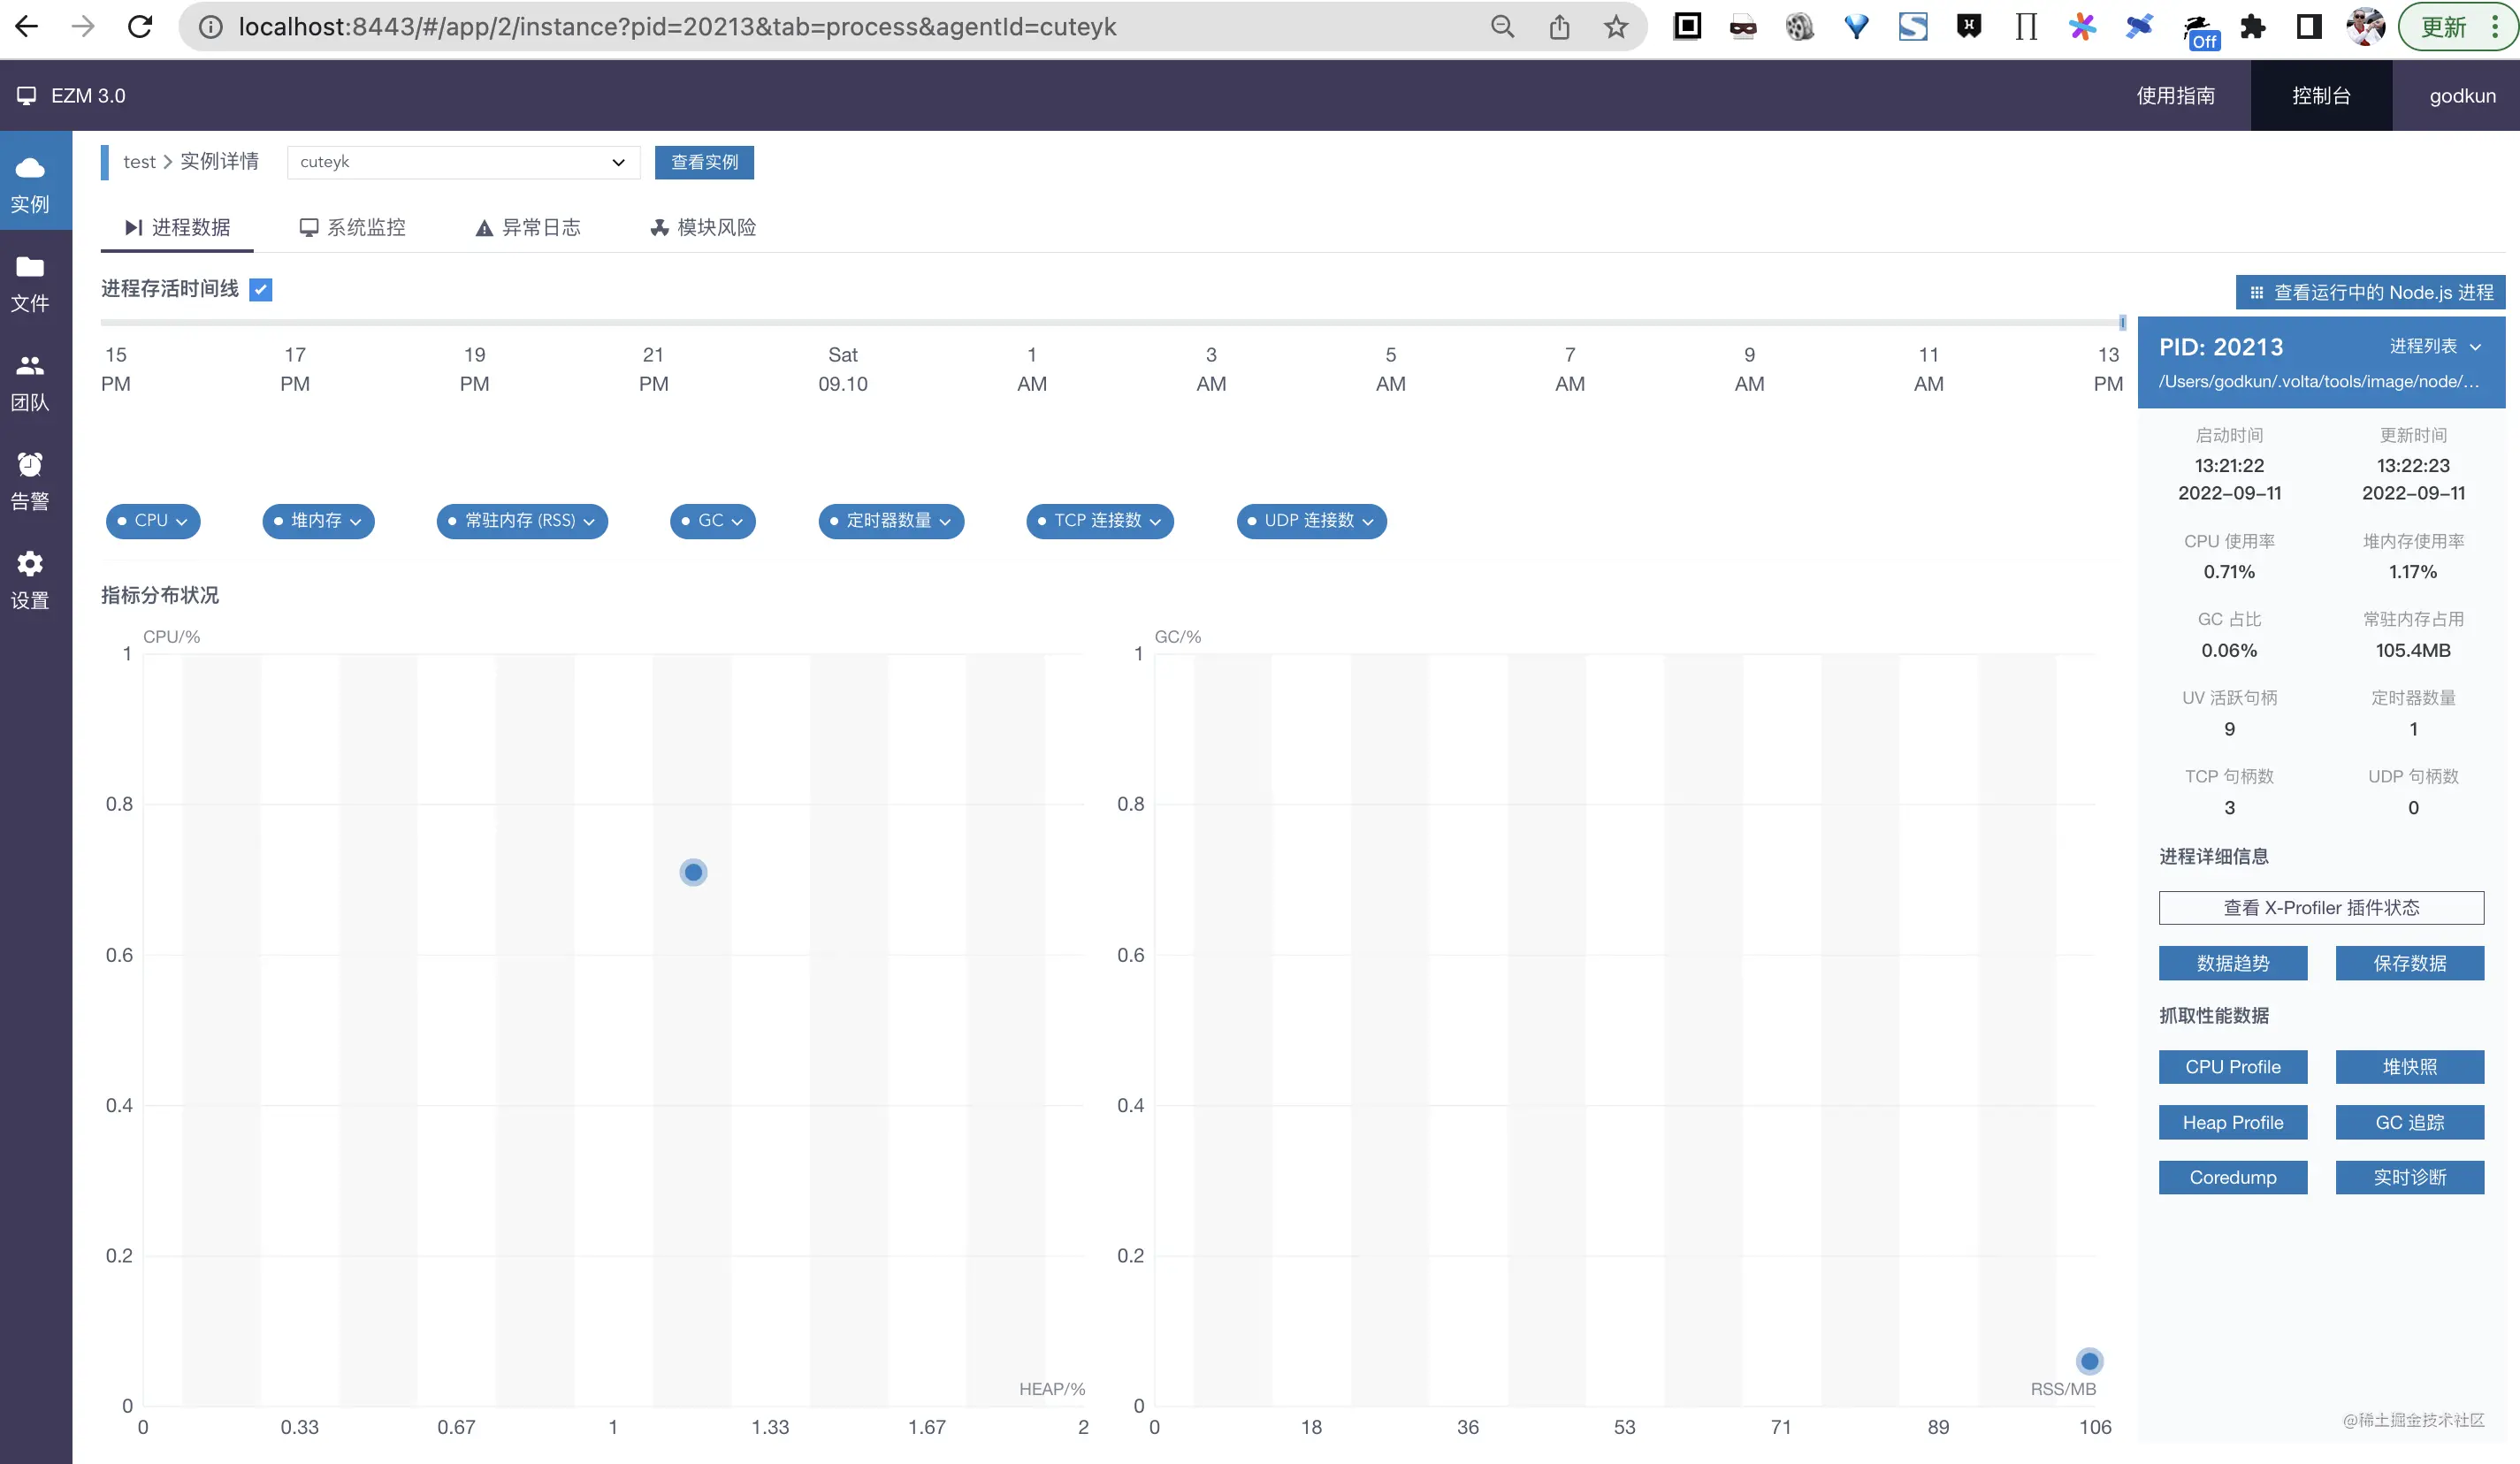Click the blue S extension icon
This screenshot has width=2520, height=1464.
1913,27
